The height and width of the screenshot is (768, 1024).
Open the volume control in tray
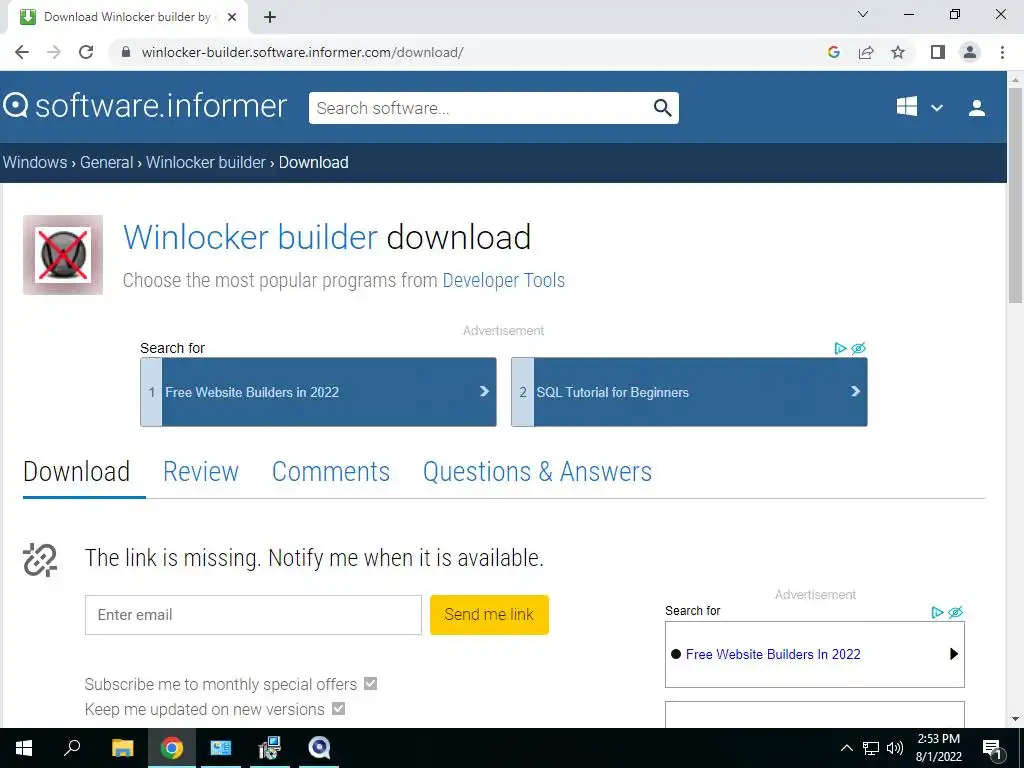(895, 748)
